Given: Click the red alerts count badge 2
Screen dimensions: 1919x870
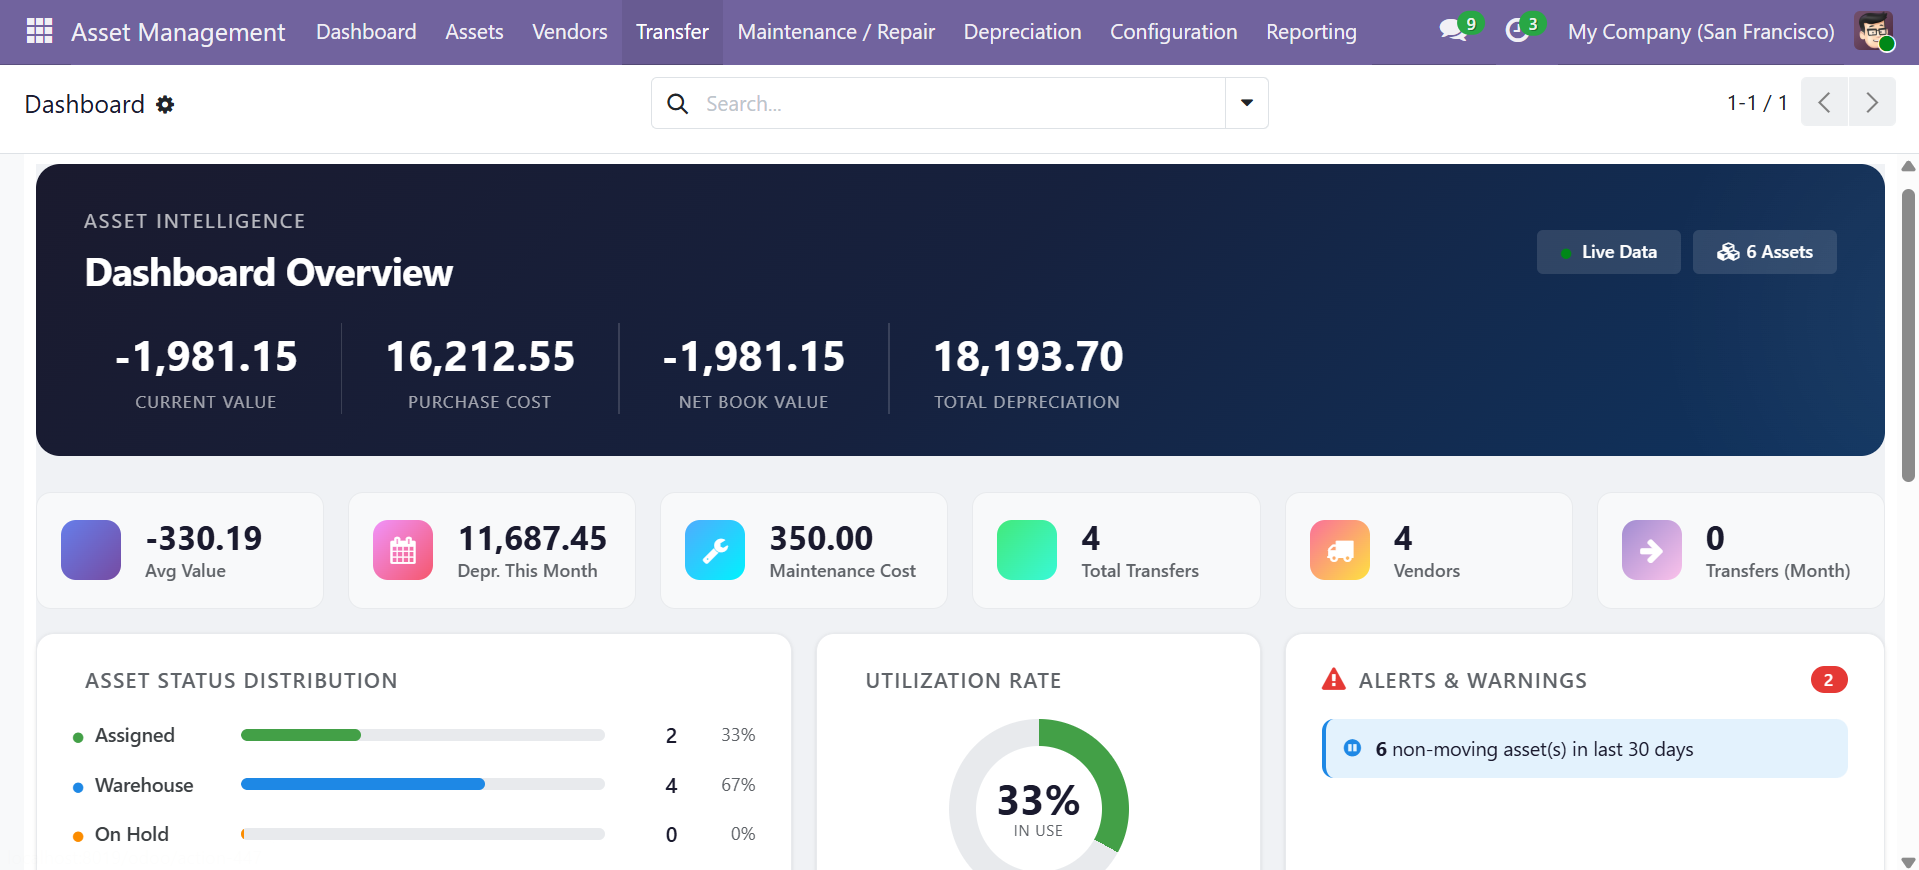Looking at the screenshot, I should click(x=1829, y=680).
